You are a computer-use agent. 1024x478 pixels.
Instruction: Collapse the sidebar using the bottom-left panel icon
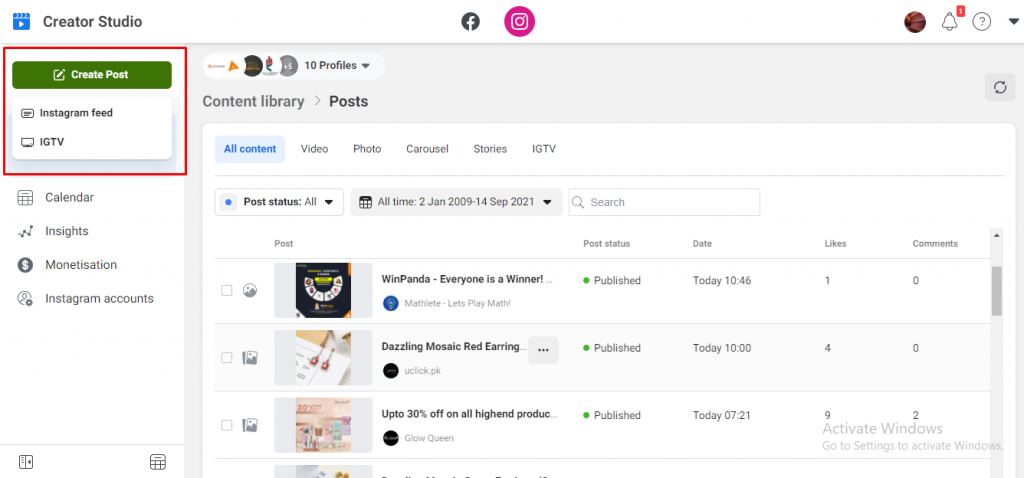(x=26, y=462)
